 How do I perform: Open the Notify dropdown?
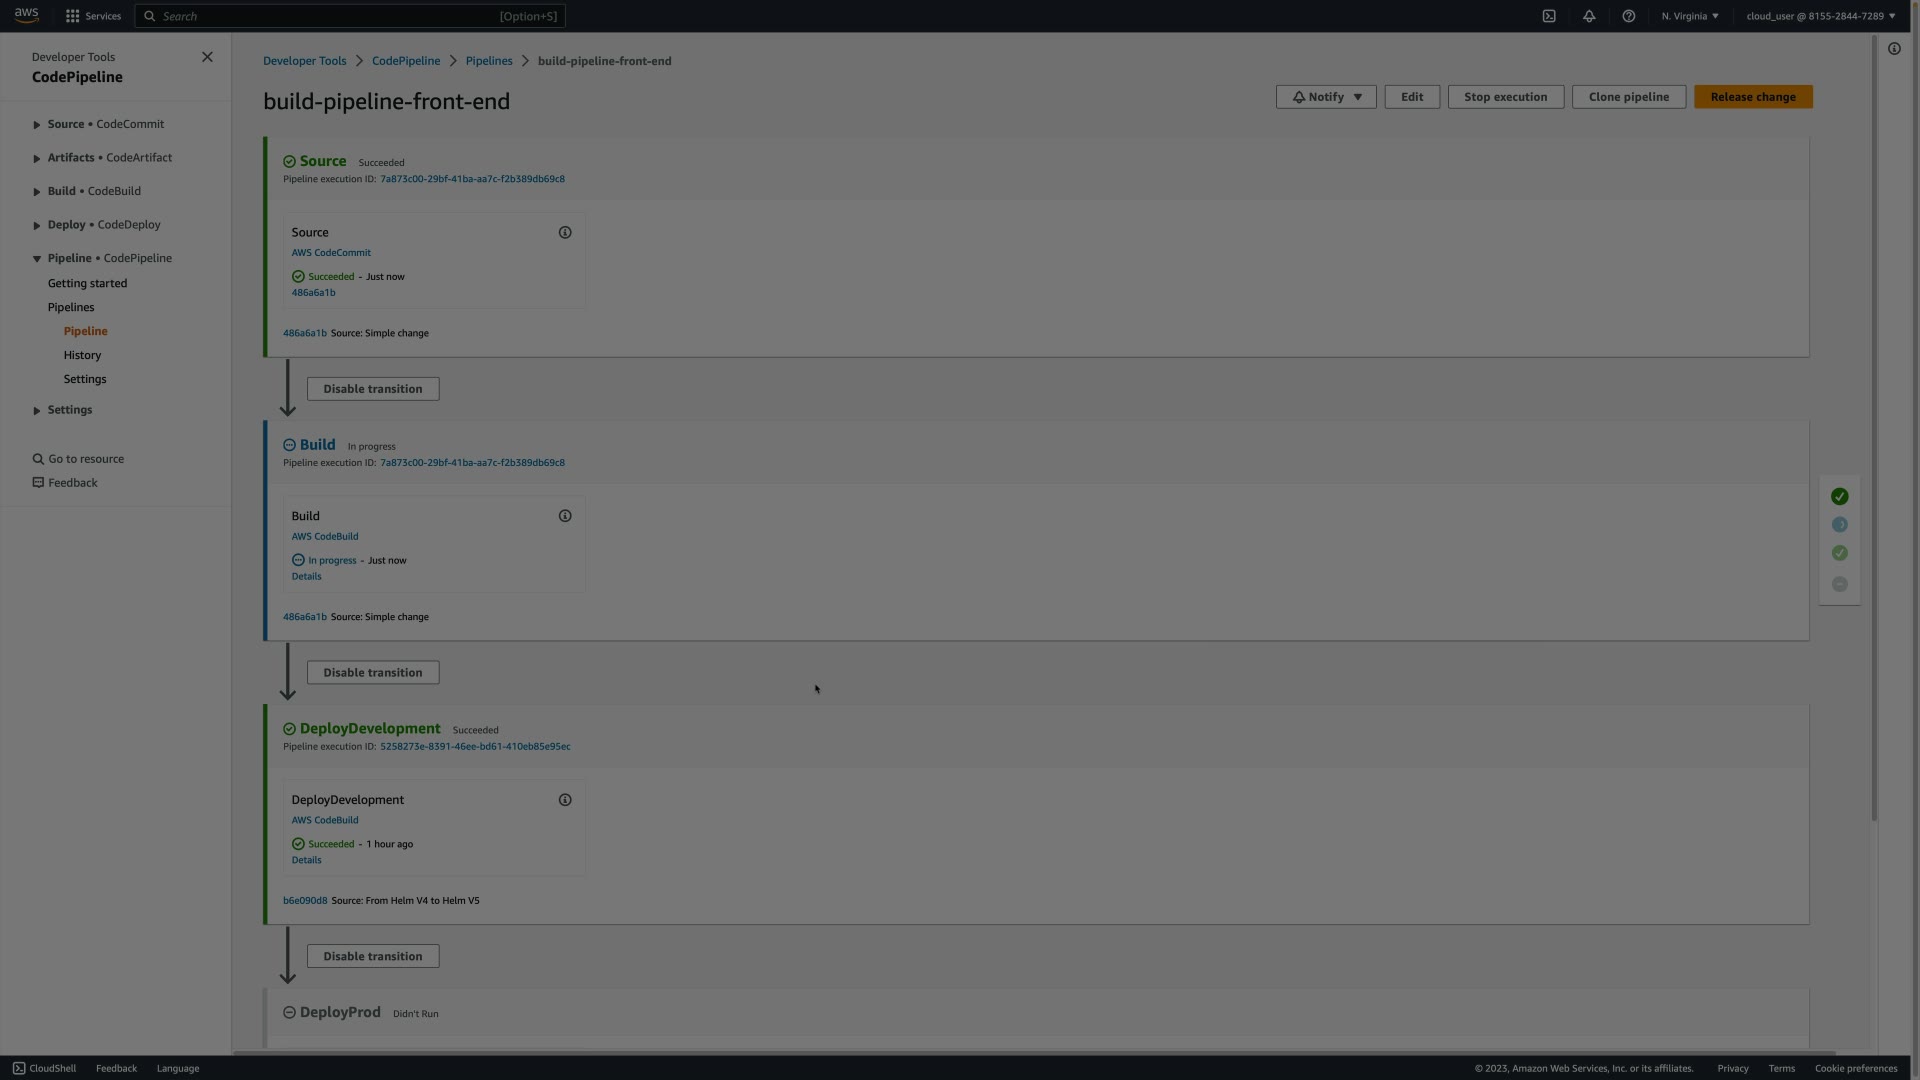click(x=1326, y=97)
